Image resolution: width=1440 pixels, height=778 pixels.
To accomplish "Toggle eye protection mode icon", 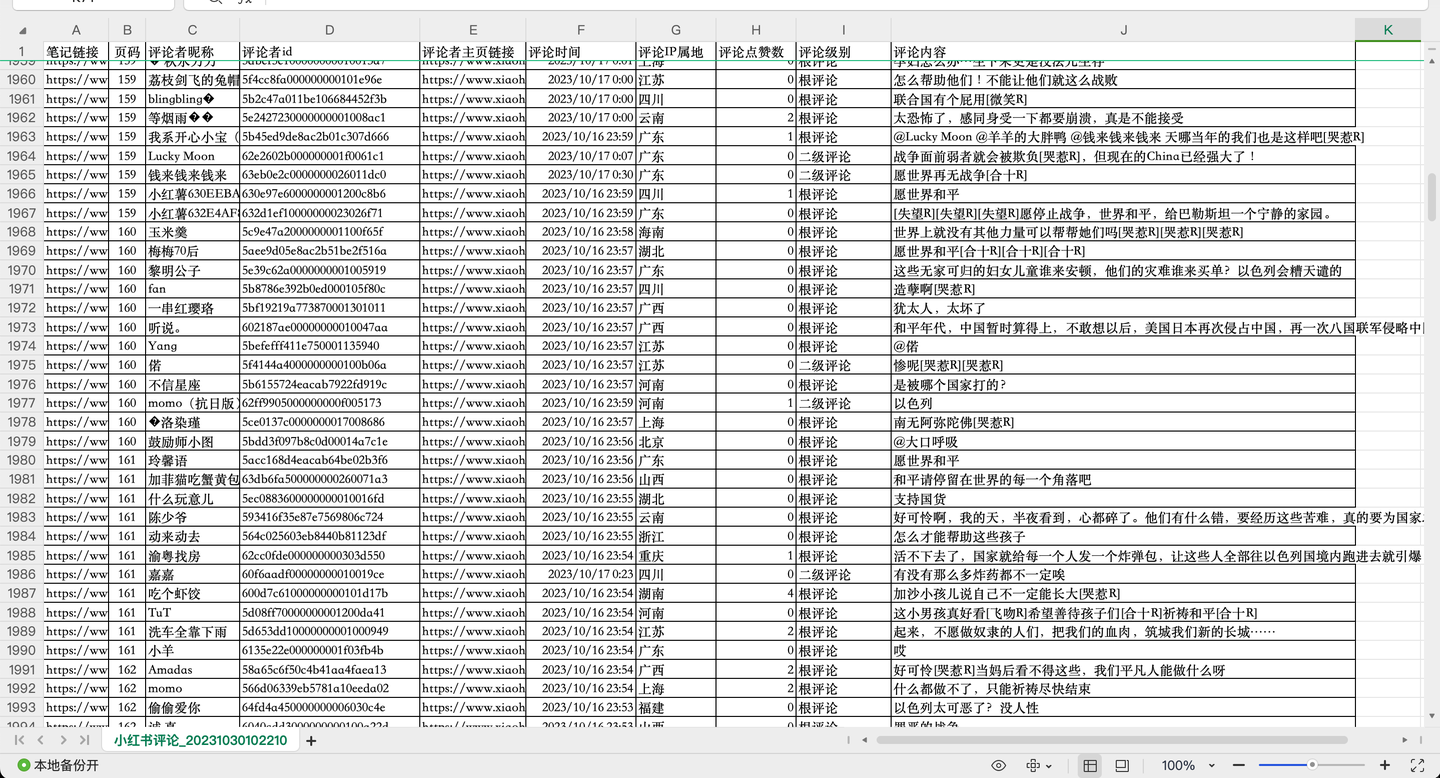I will pyautogui.click(x=998, y=766).
